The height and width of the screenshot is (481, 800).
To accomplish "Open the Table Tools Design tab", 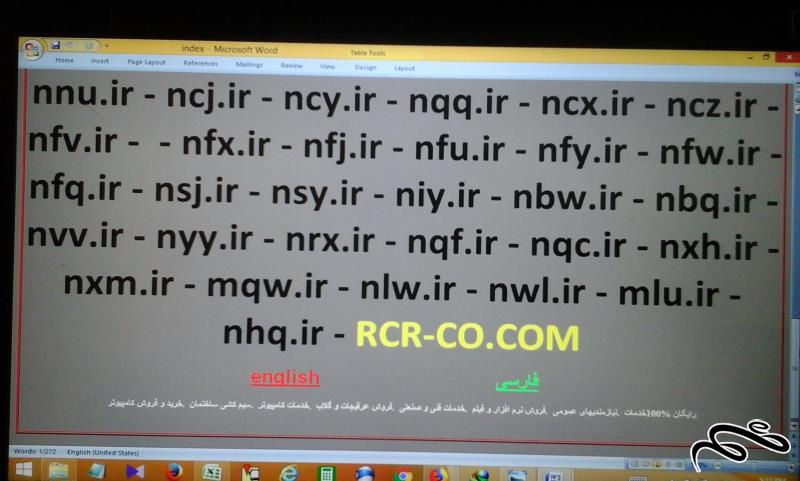I will click(365, 67).
